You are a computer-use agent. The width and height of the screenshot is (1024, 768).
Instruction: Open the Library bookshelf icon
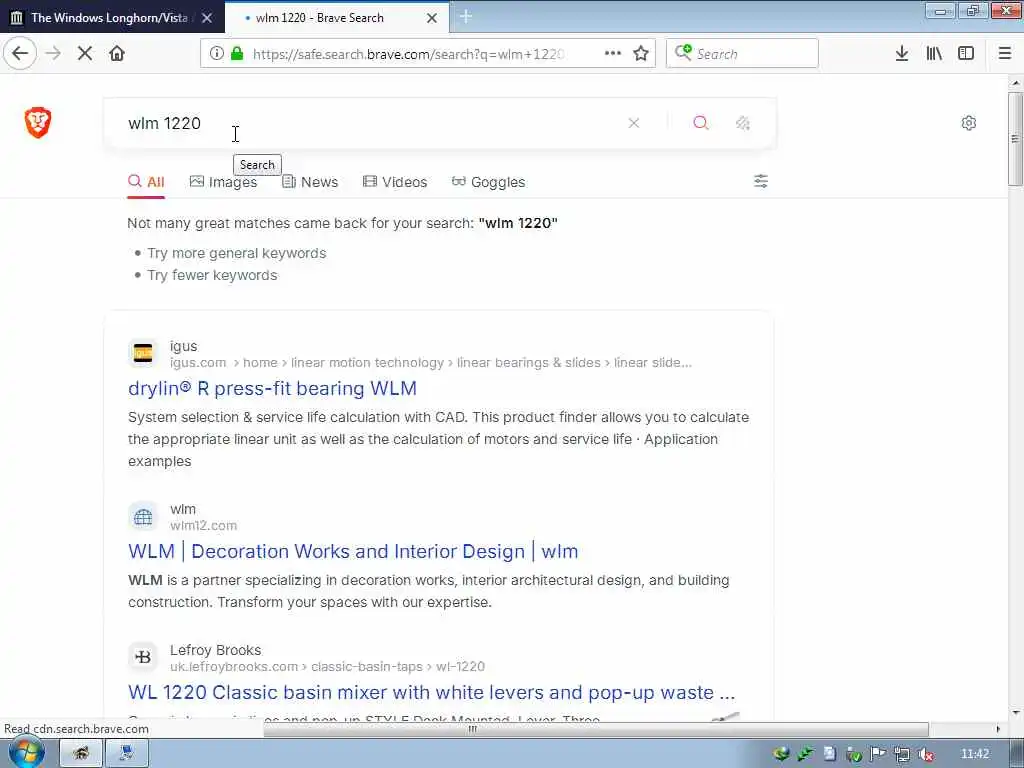click(x=934, y=54)
